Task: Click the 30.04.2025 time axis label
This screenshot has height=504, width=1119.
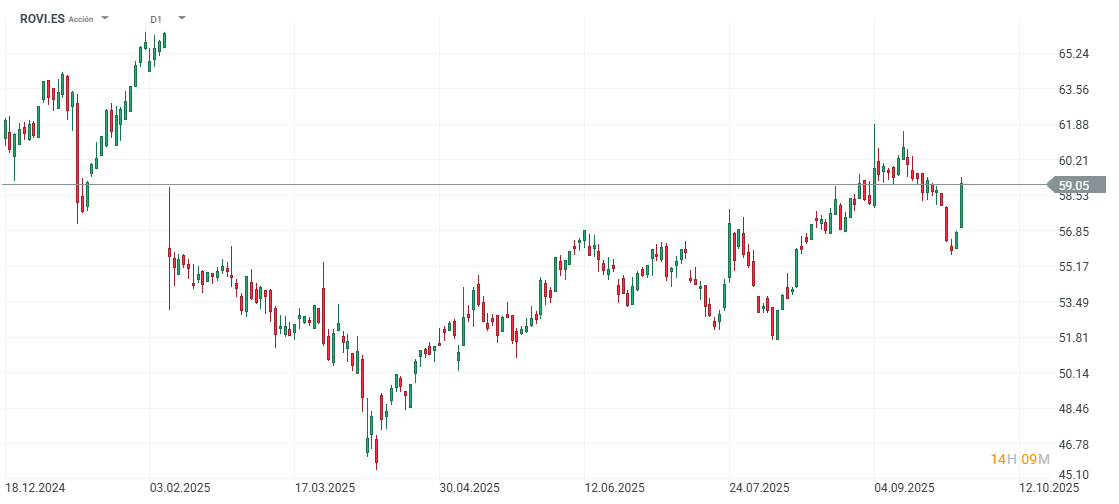Action: point(470,488)
